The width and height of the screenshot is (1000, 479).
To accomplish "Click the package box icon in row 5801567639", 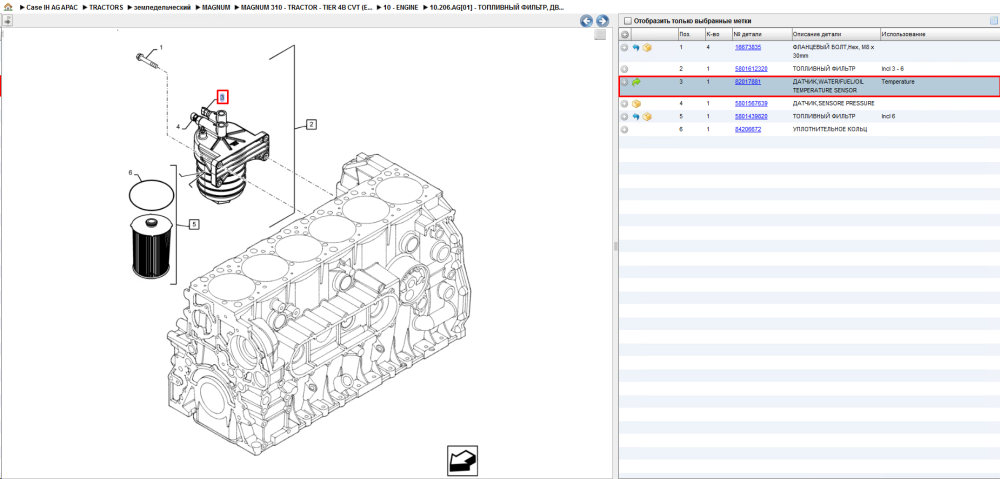I will coord(636,103).
